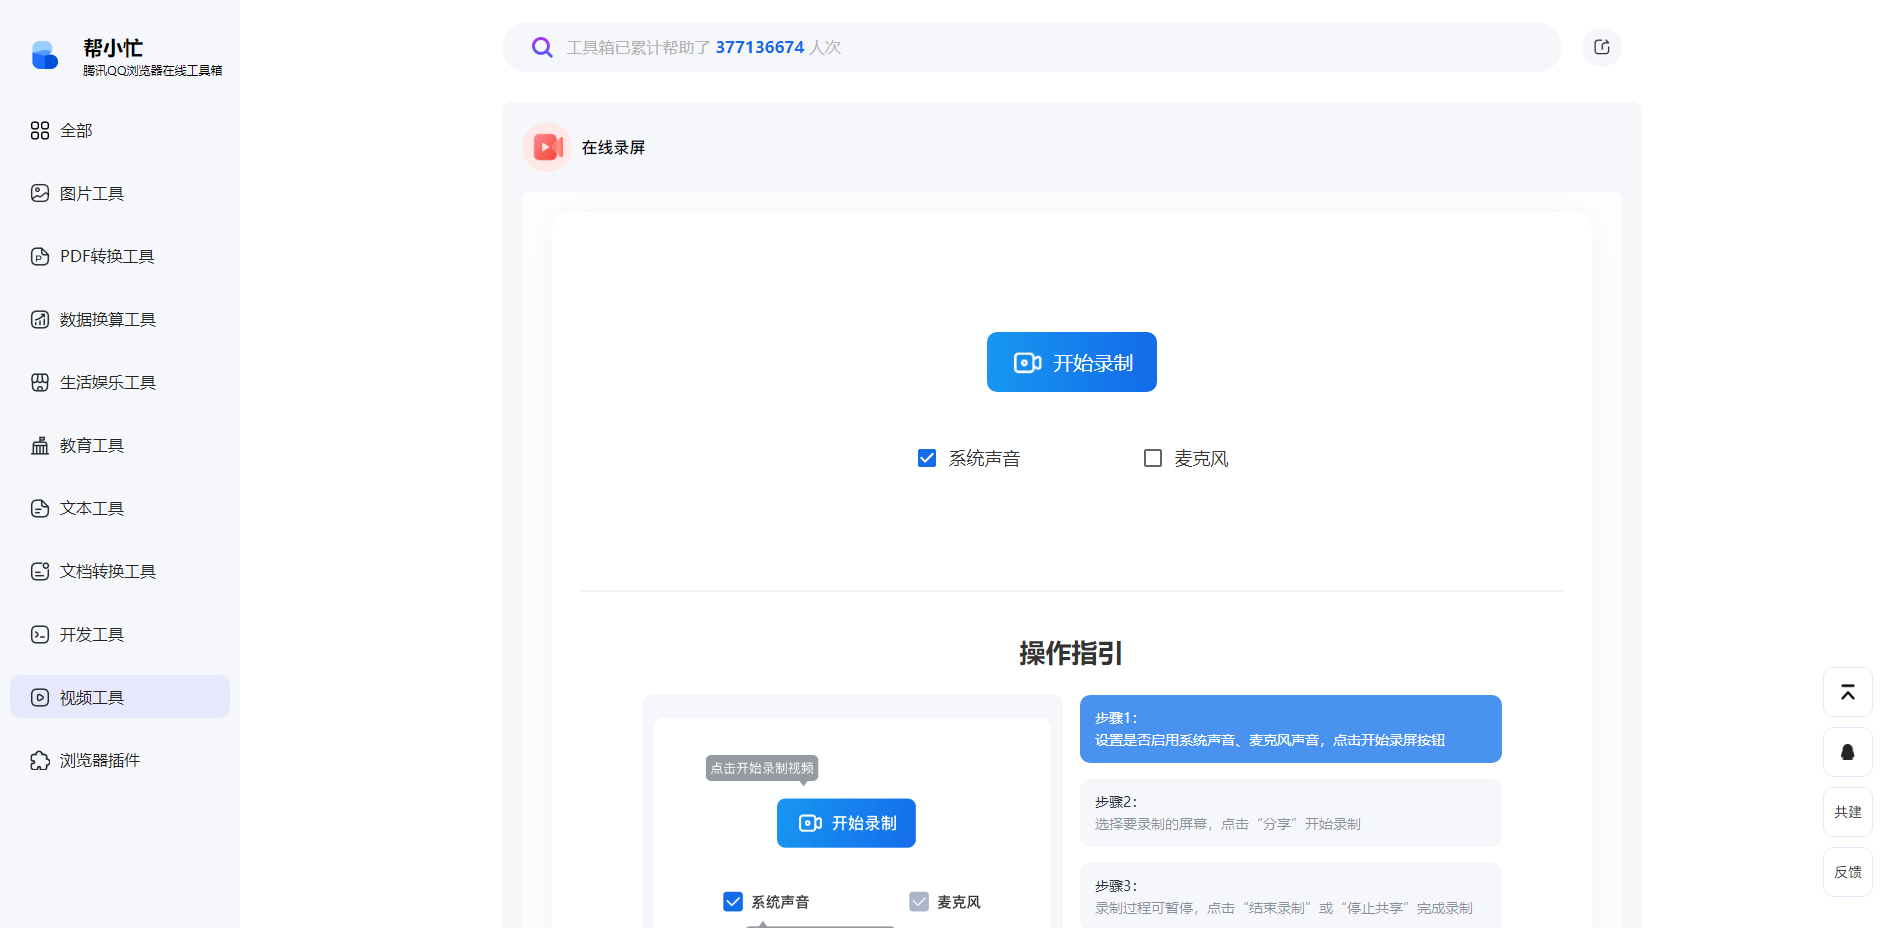Image resolution: width=1889 pixels, height=928 pixels.
Task: Click the 腾讯QQ浏览器在线工具箱 subtitle
Action: 153,71
